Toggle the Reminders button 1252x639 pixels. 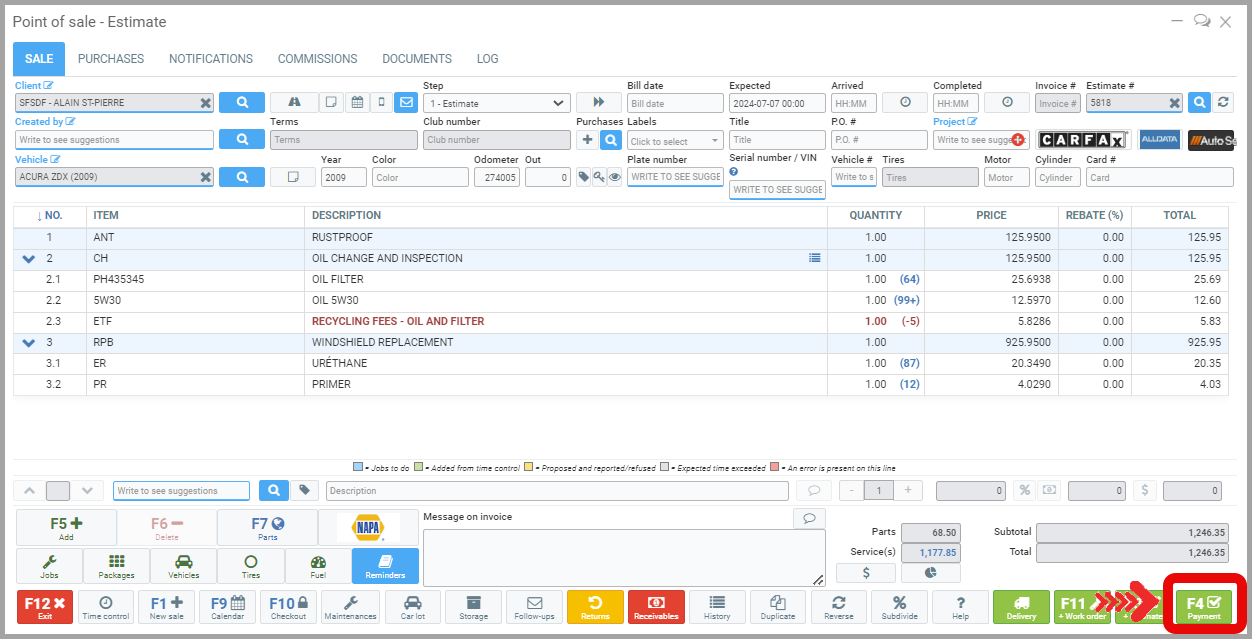click(385, 566)
